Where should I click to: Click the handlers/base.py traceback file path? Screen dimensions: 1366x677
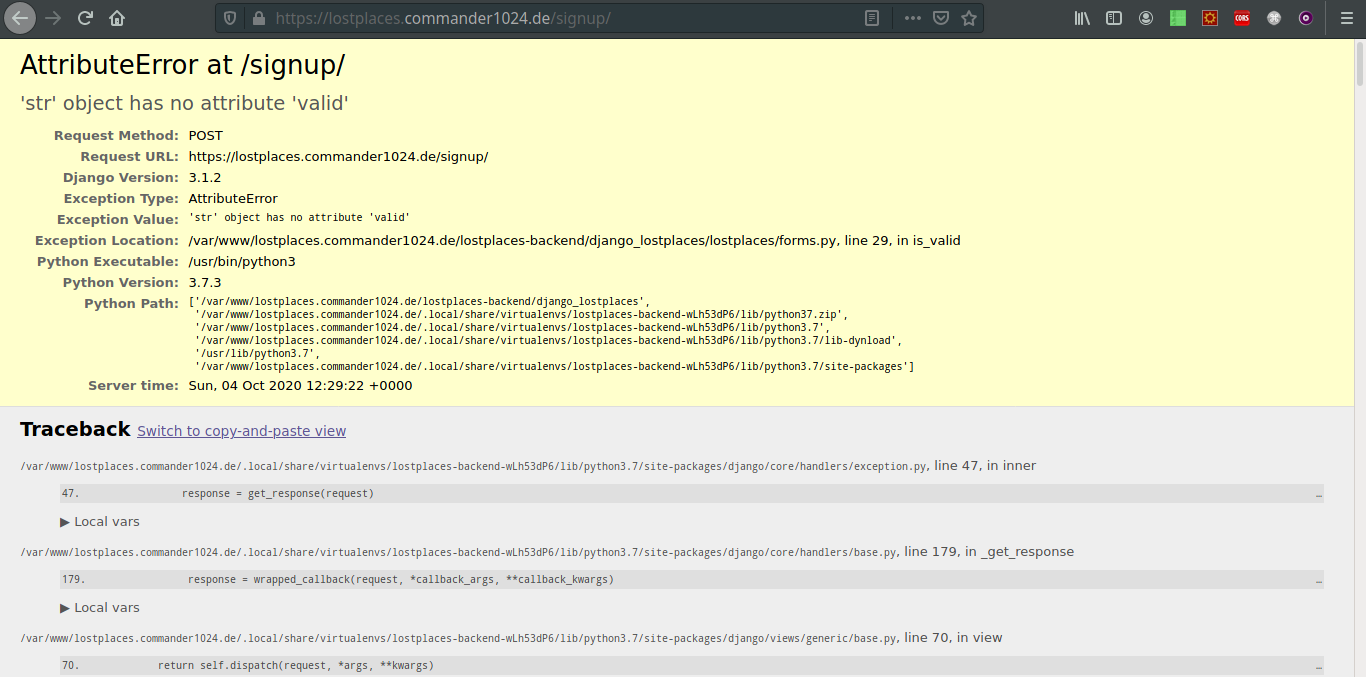point(458,553)
